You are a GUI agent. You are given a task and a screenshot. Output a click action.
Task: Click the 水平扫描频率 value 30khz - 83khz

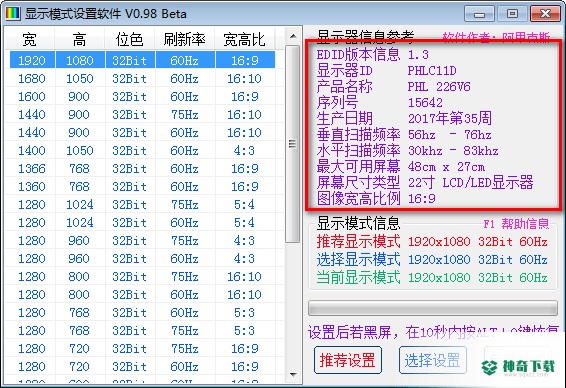453,151
